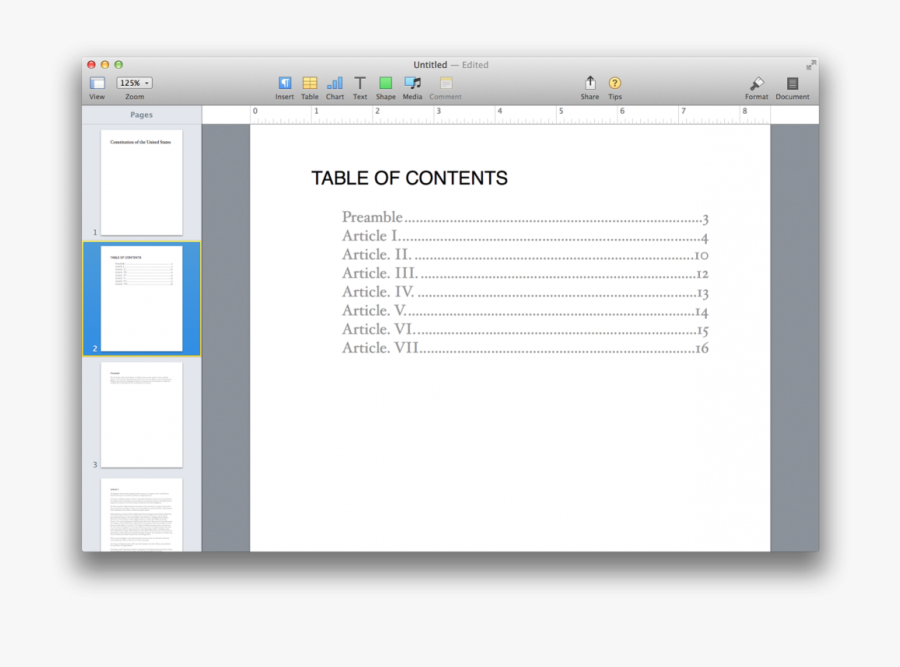Select the Comment tool

(446, 84)
